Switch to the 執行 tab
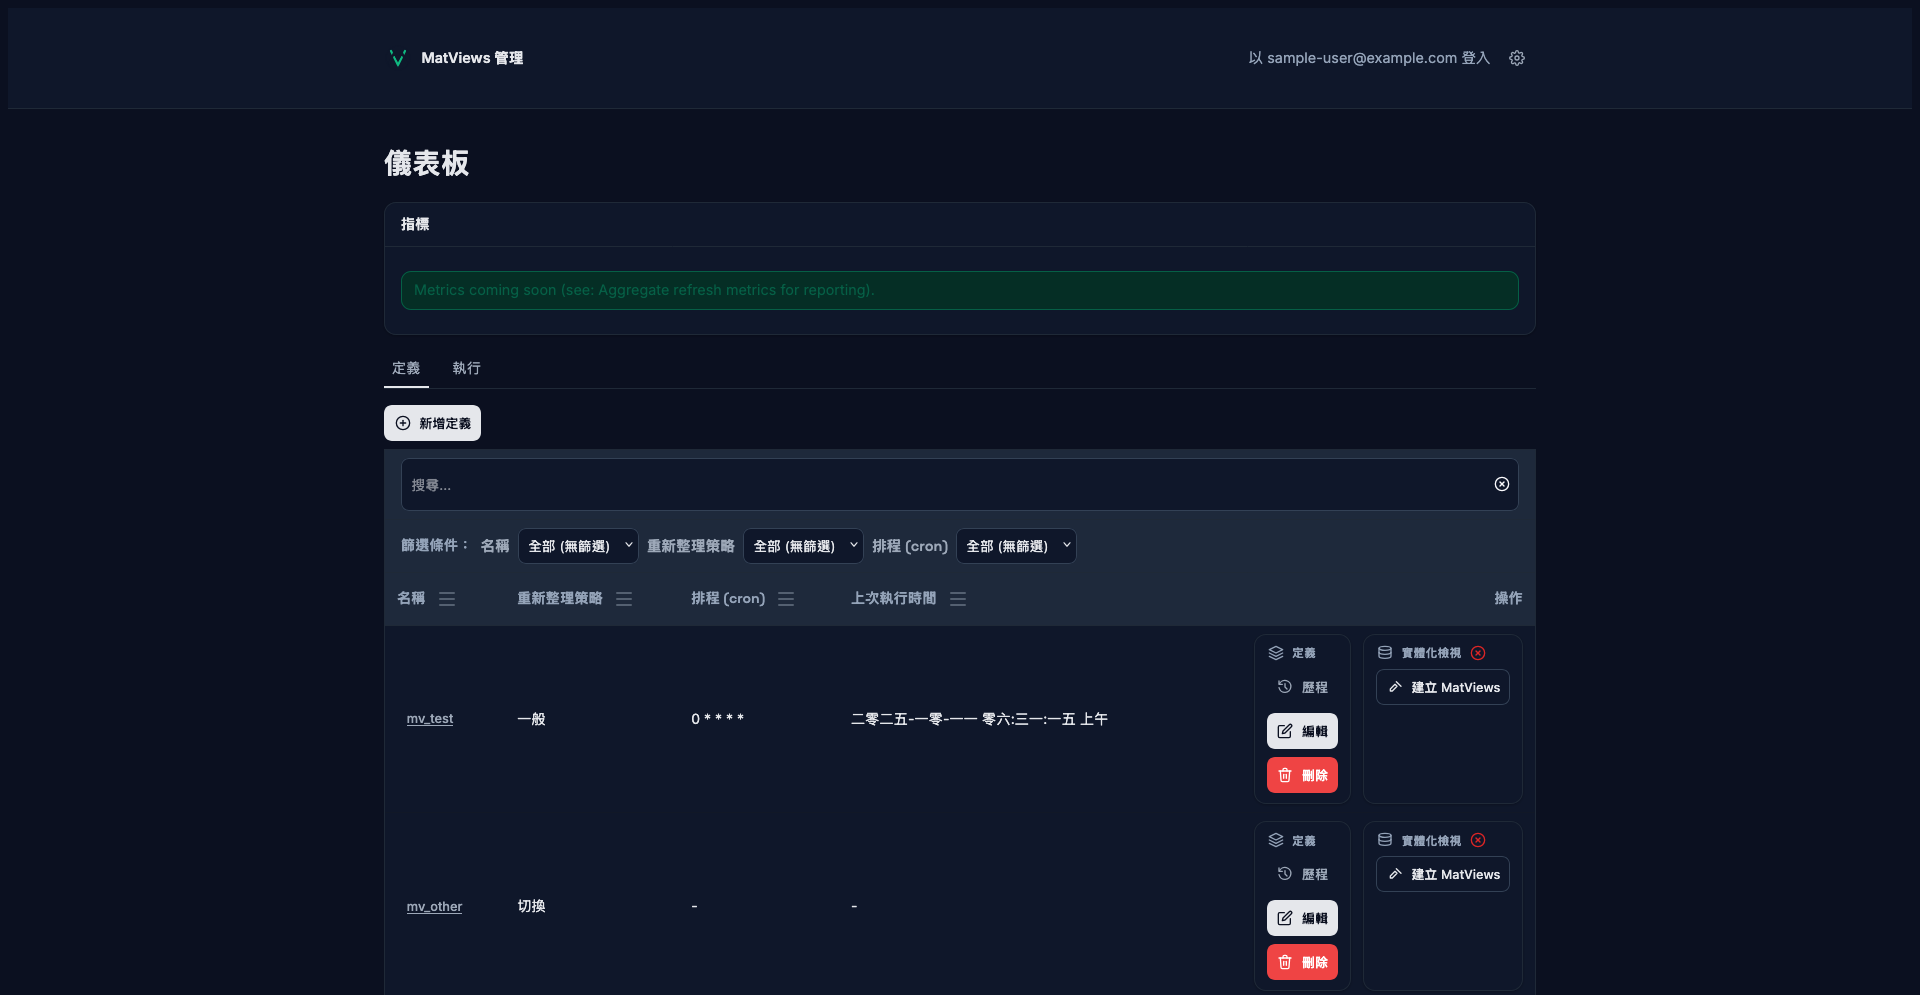This screenshot has height=995, width=1920. point(466,368)
